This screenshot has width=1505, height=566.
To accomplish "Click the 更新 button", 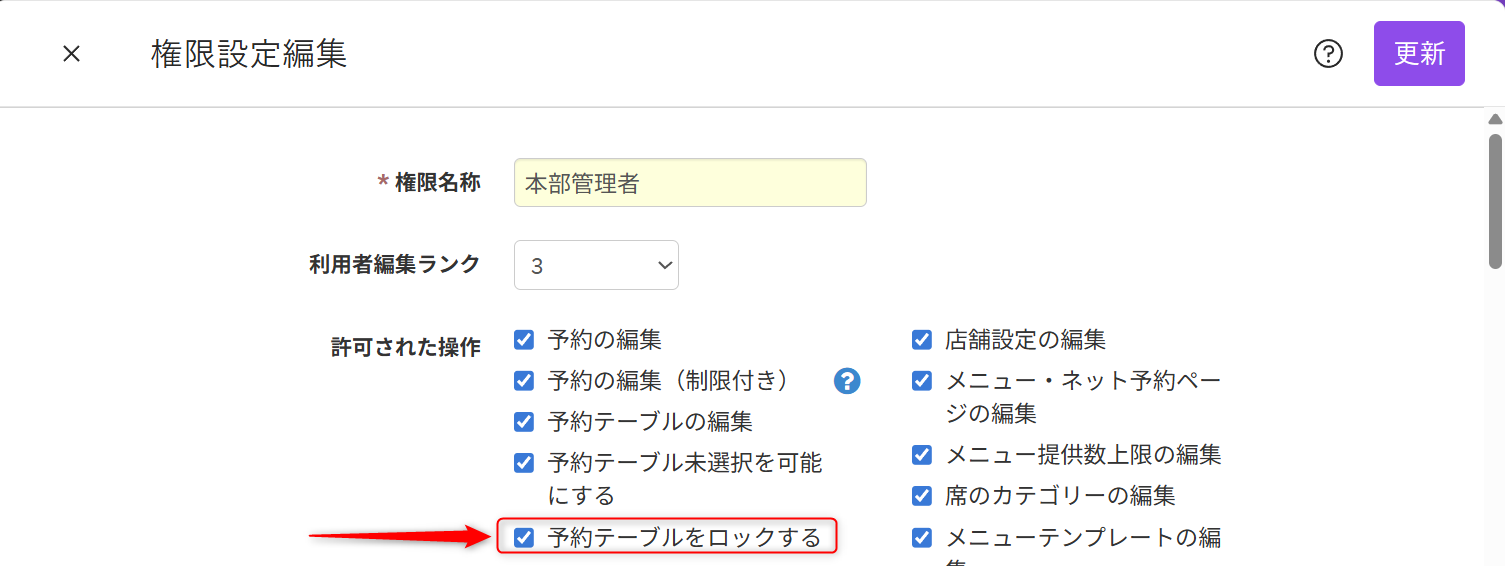I will (1419, 54).
